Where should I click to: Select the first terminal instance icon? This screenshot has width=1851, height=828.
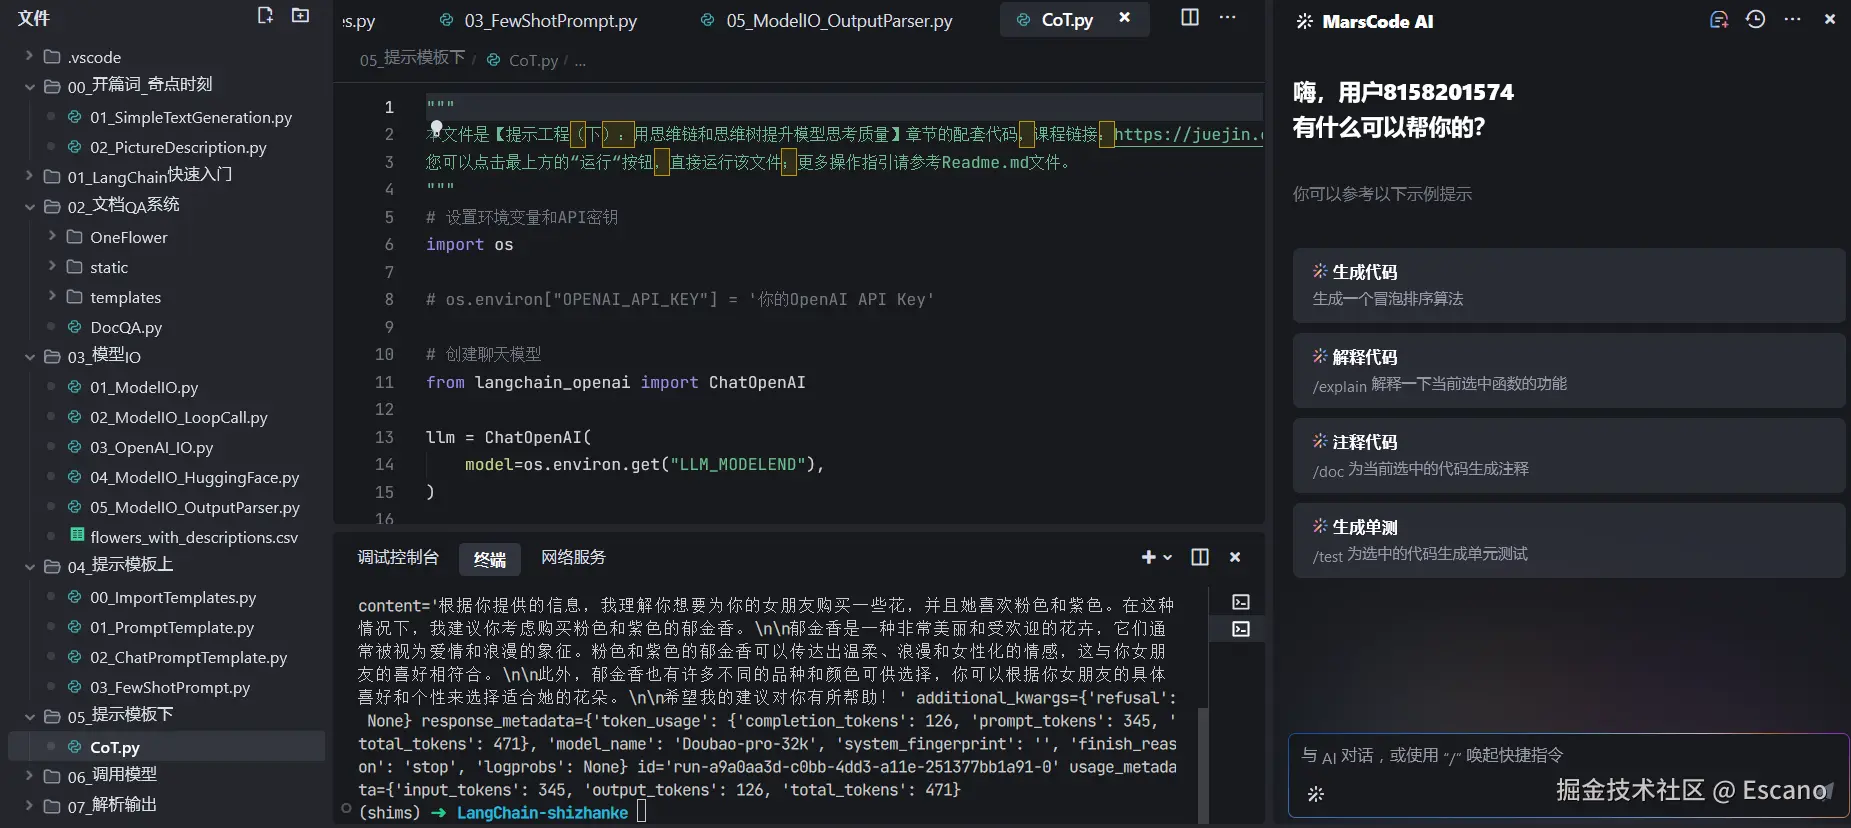[x=1241, y=602]
